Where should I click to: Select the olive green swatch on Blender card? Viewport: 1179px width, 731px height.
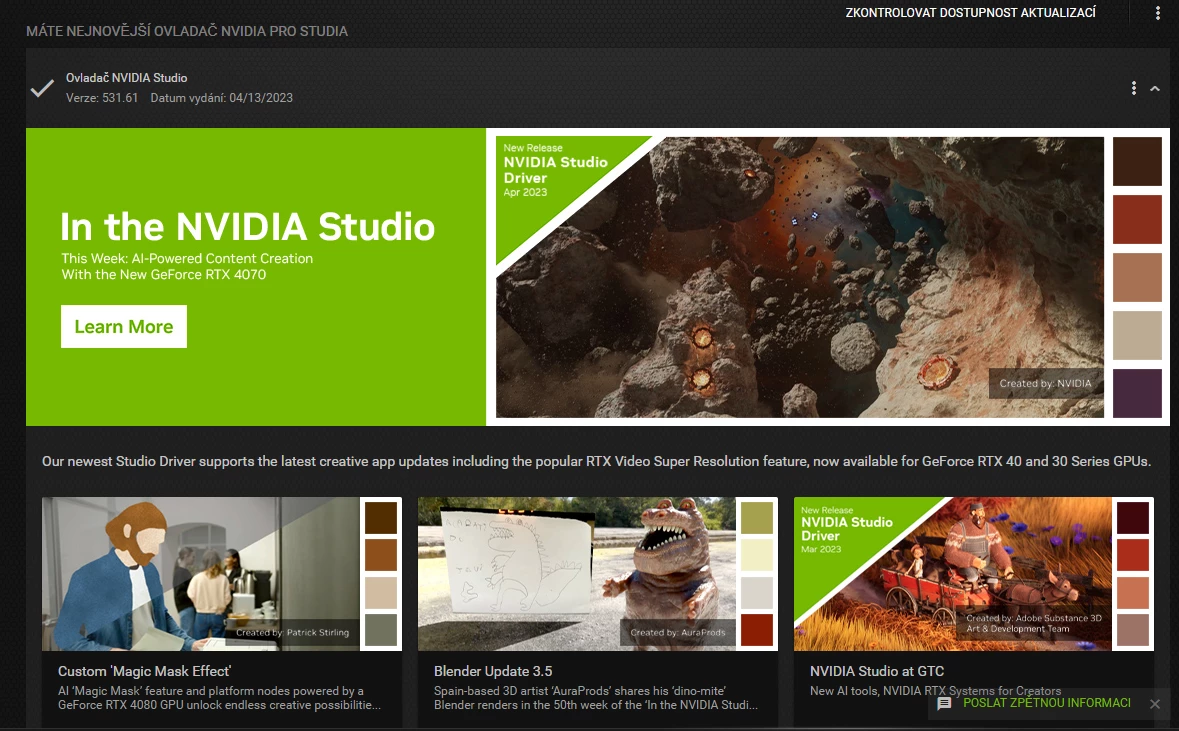click(x=756, y=517)
